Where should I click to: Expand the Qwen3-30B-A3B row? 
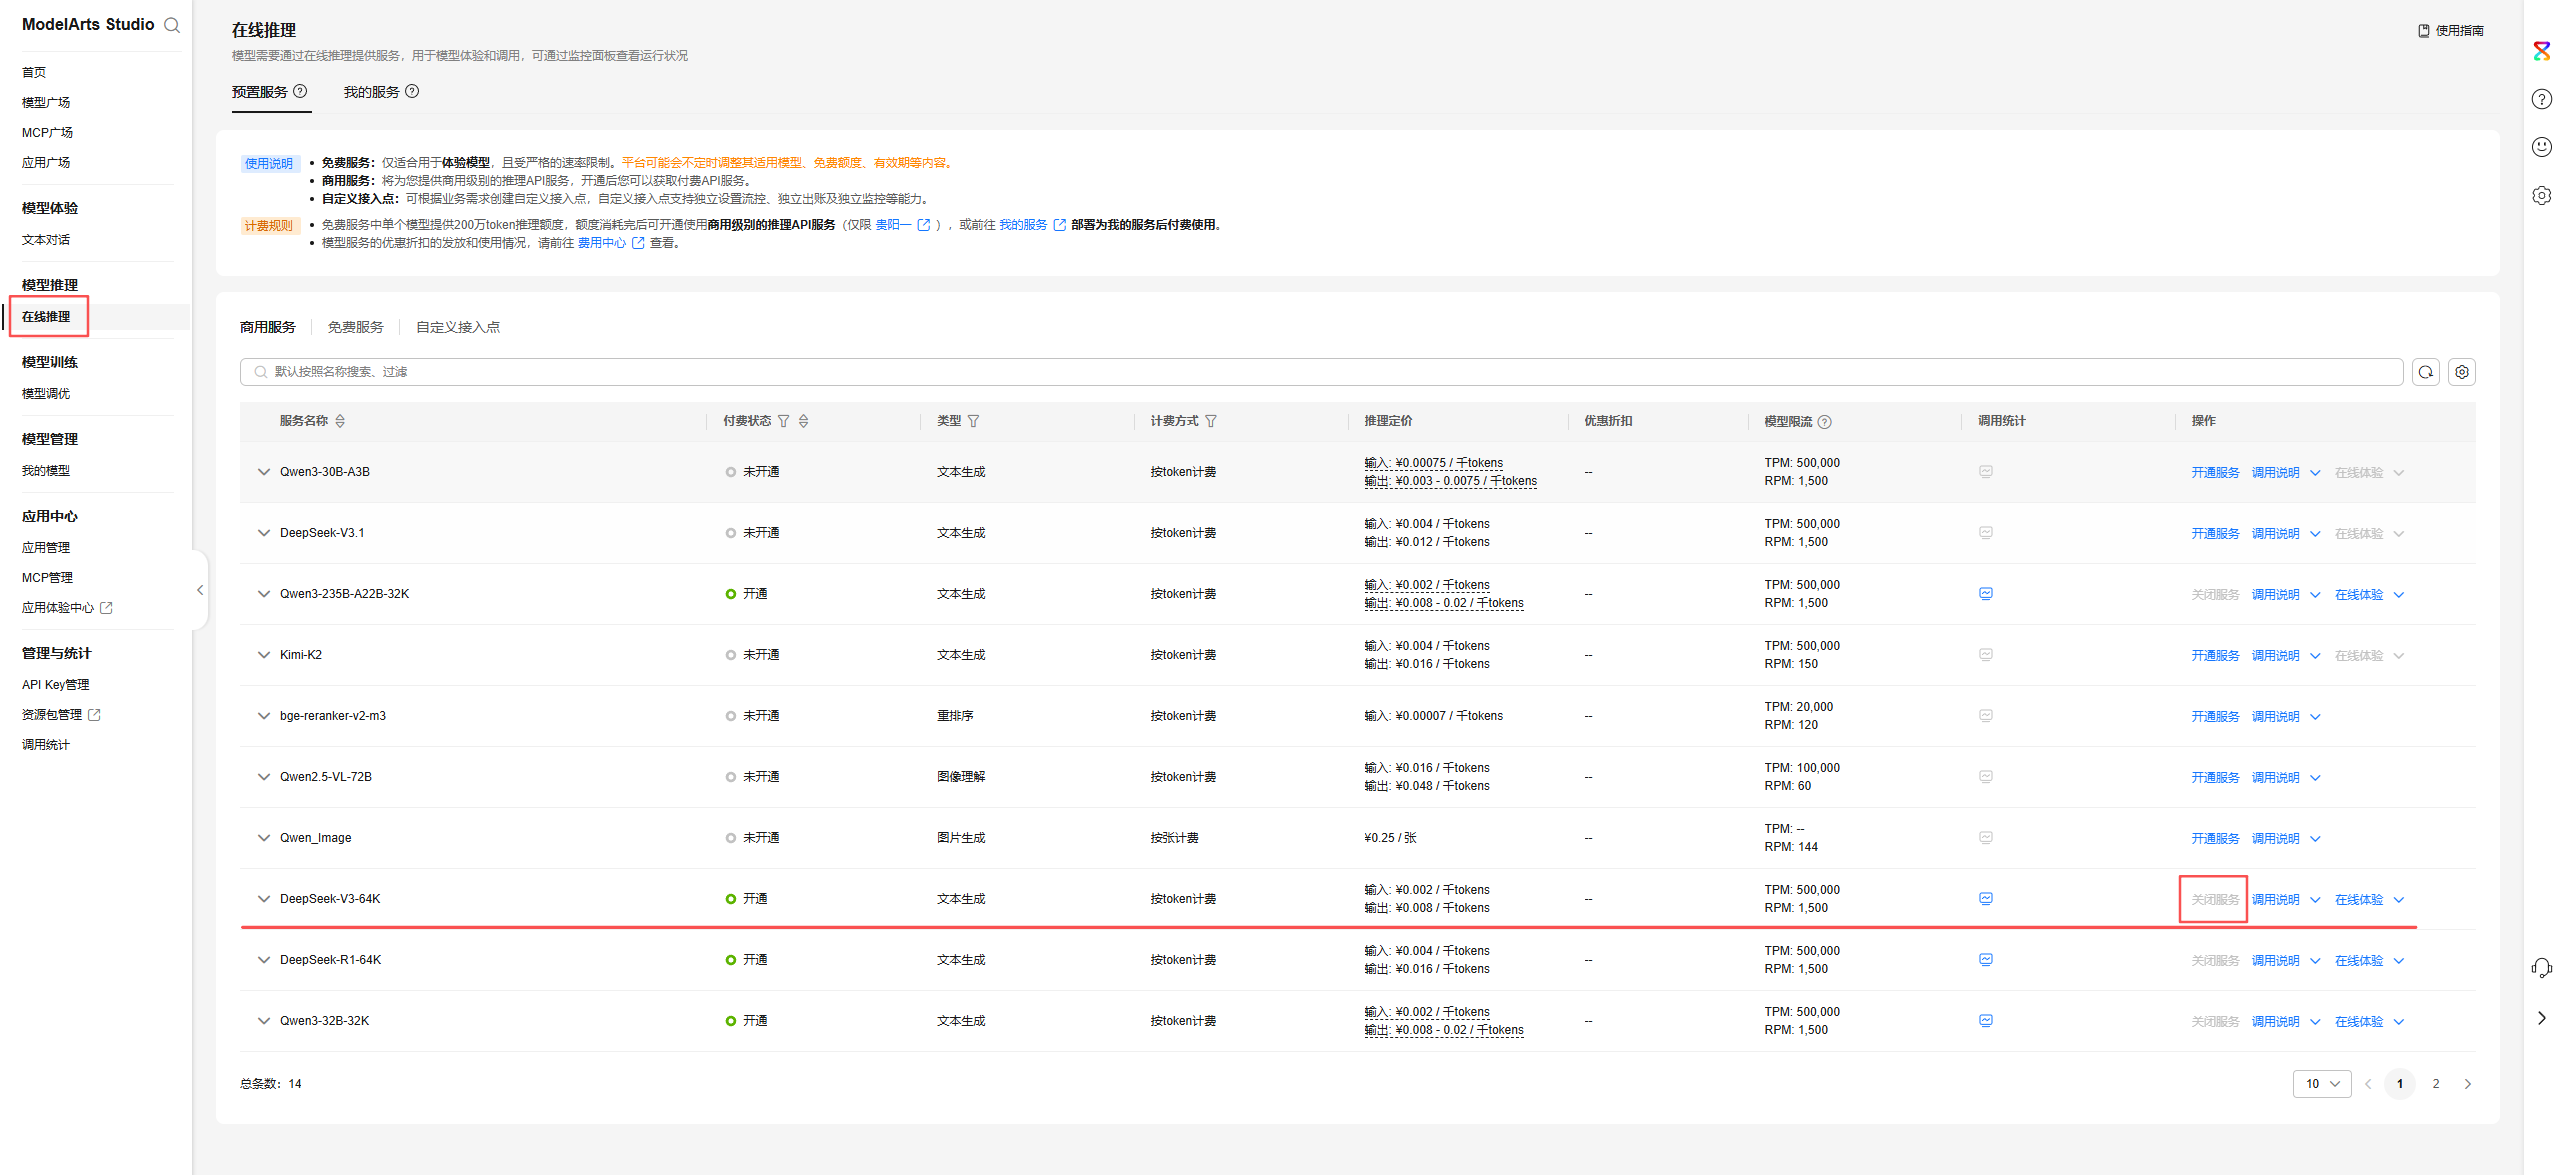pyautogui.click(x=264, y=472)
